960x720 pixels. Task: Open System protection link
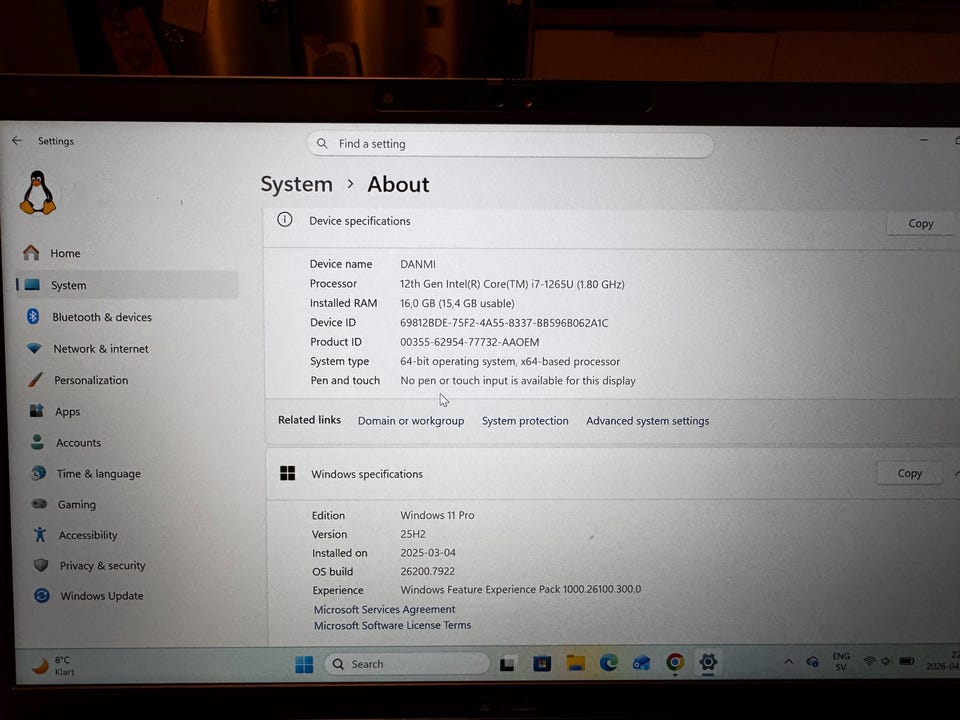[525, 421]
